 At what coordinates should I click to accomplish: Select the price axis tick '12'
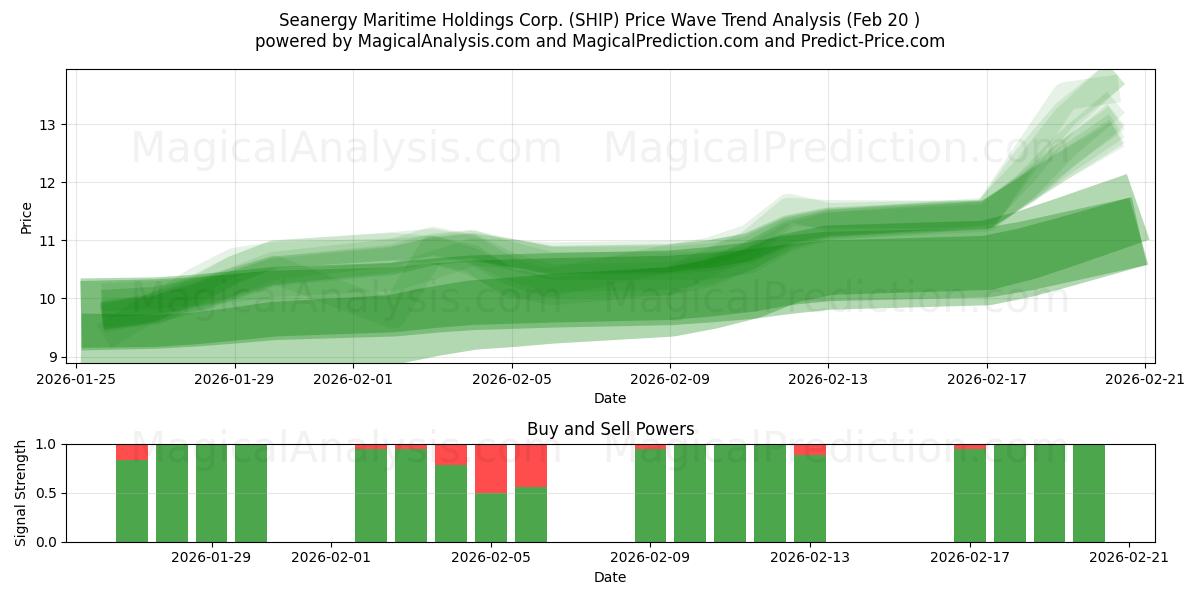click(x=49, y=183)
